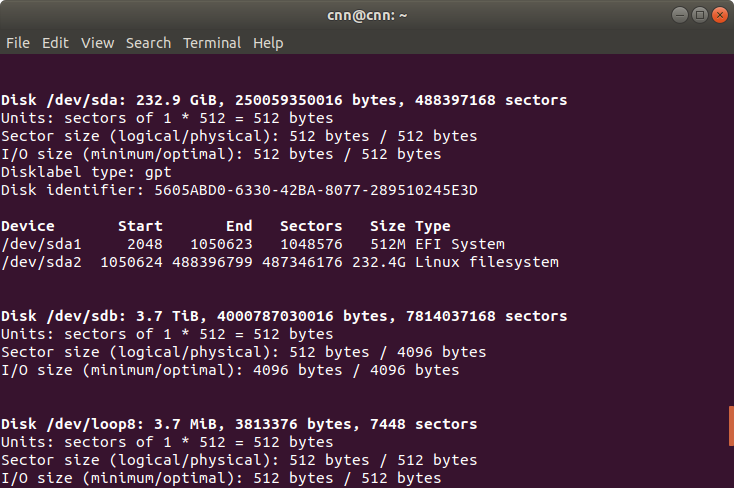Click the orange scrollbar thumb

(x=730, y=425)
